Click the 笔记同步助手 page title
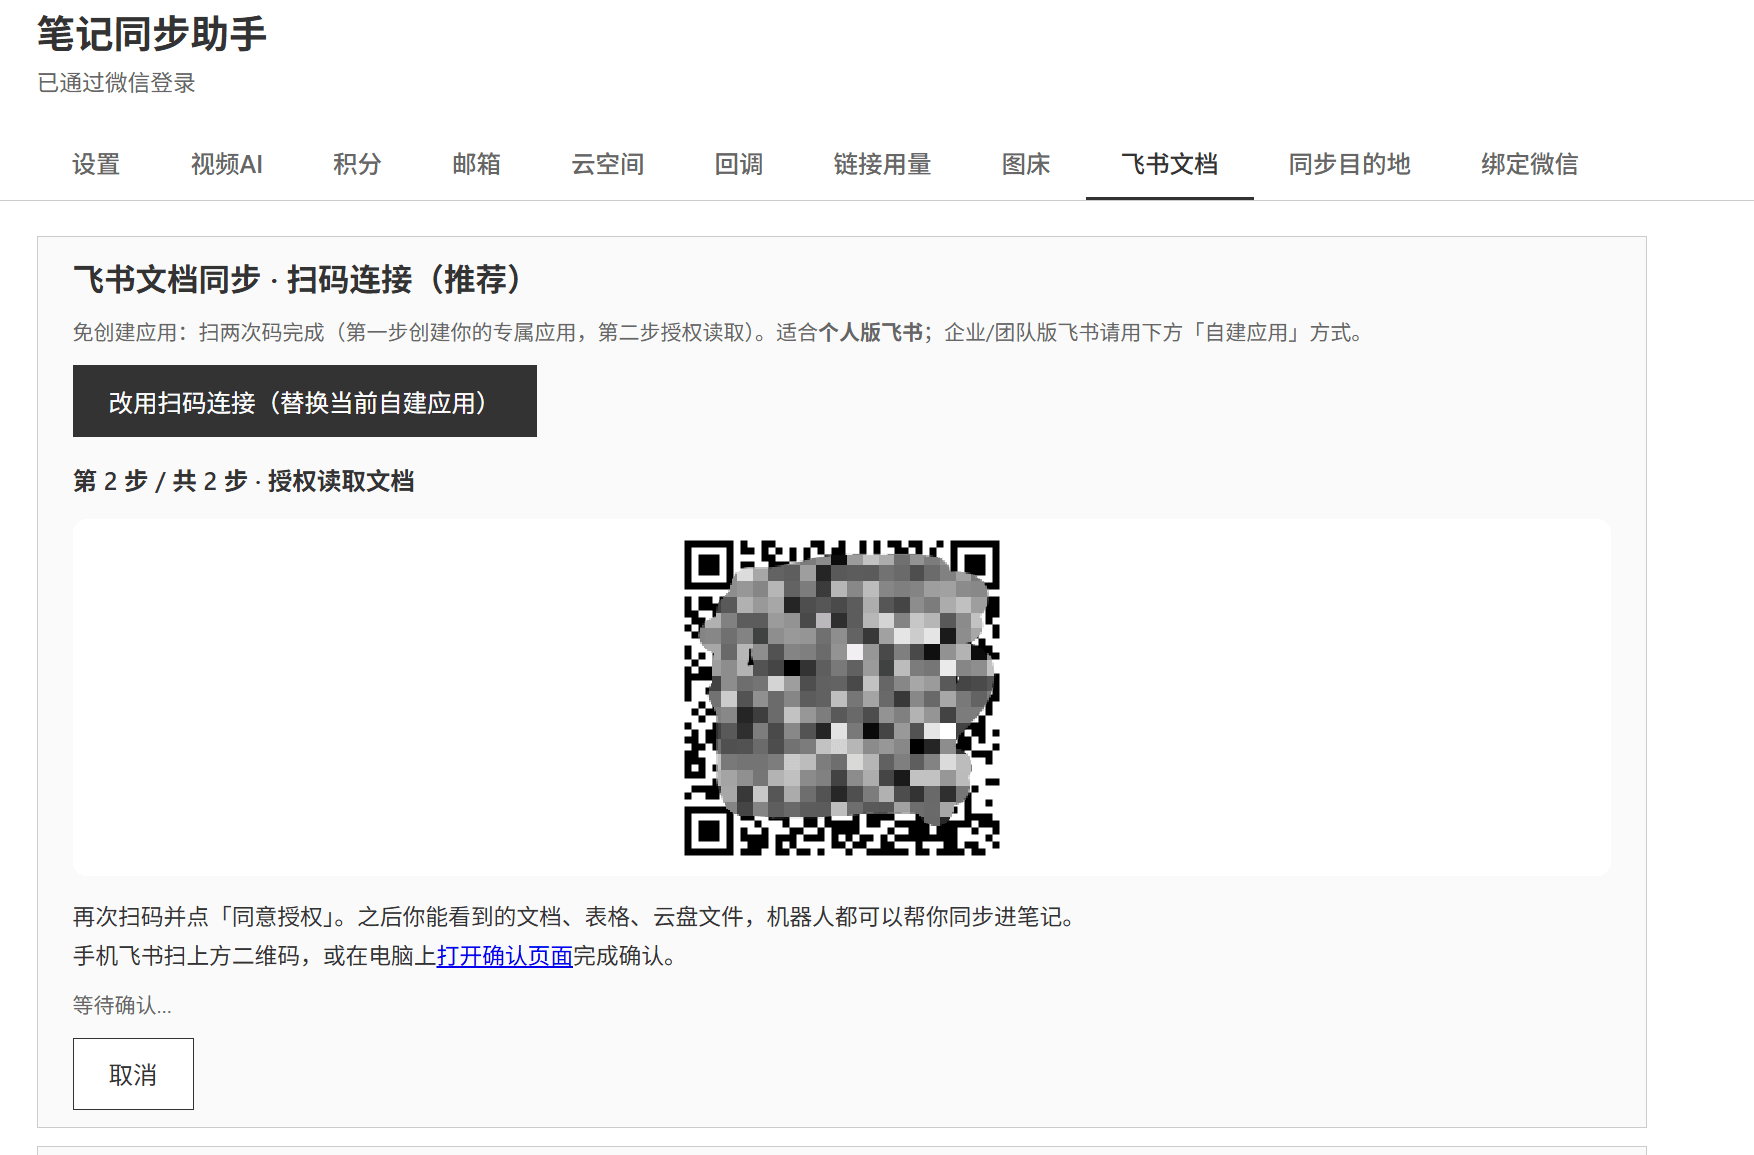Image resolution: width=1754 pixels, height=1155 pixels. point(152,34)
